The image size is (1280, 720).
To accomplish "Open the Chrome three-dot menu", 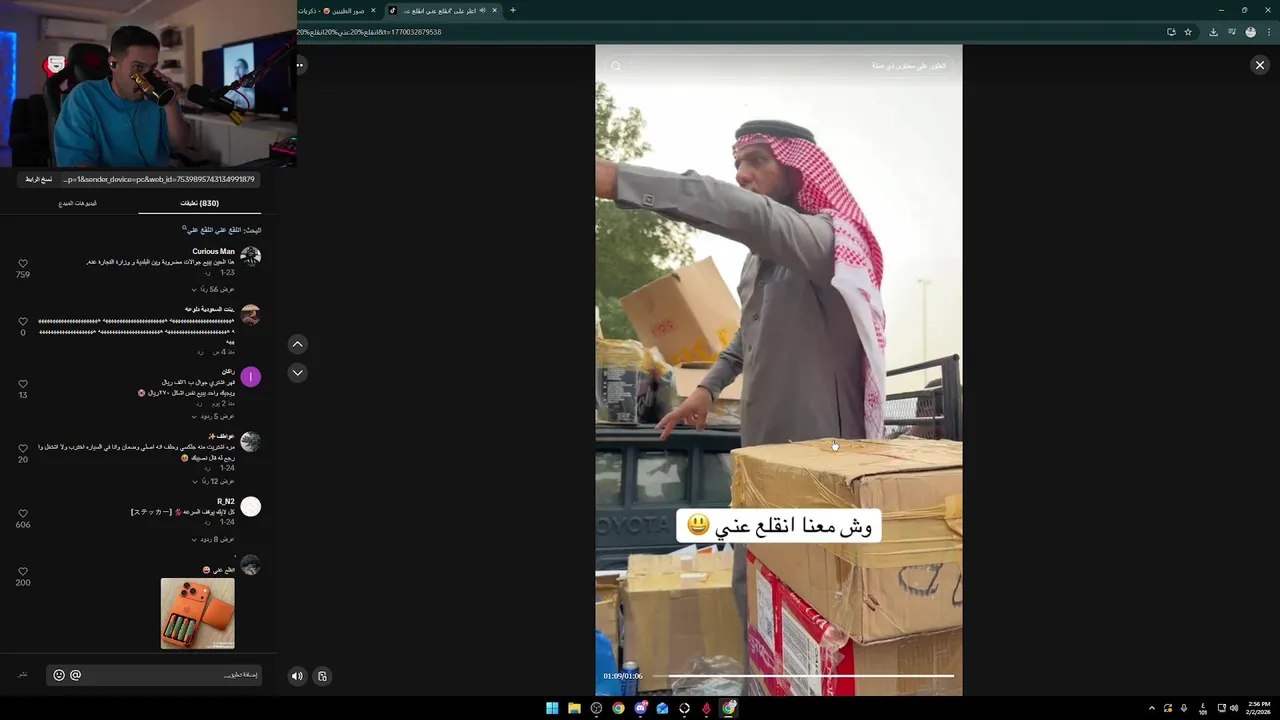I will tap(1268, 32).
